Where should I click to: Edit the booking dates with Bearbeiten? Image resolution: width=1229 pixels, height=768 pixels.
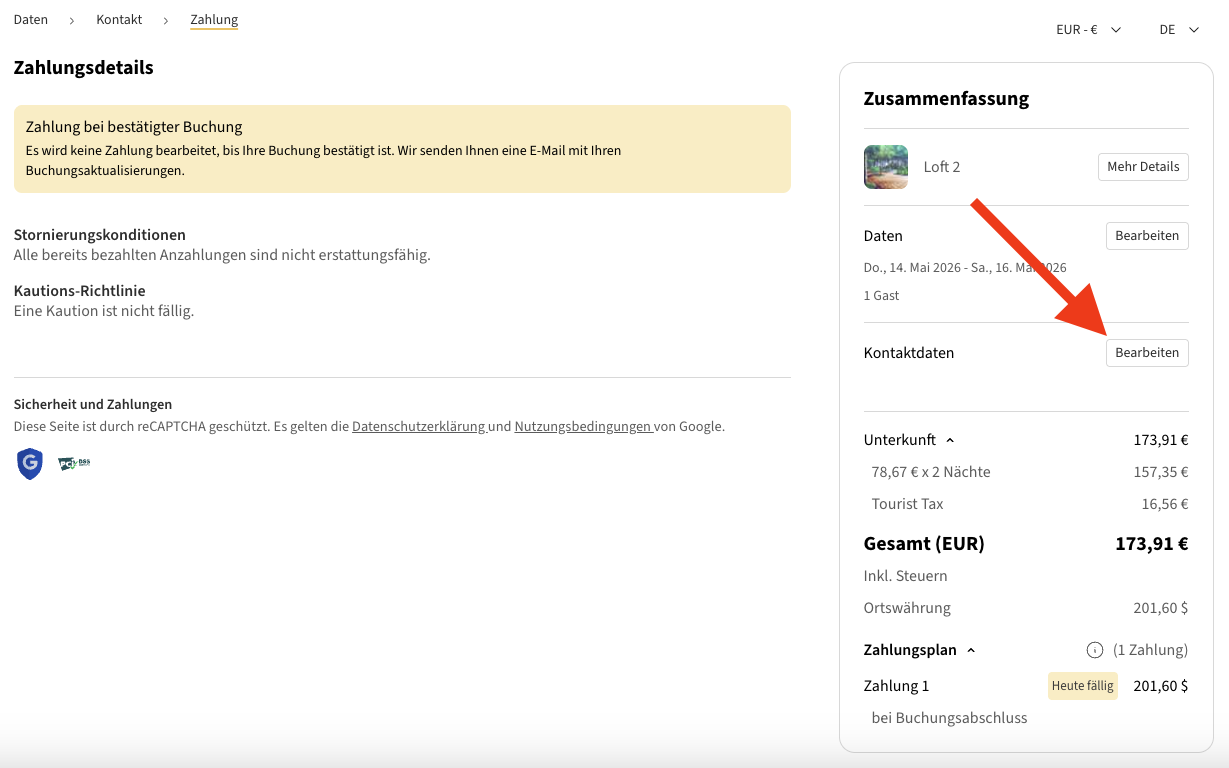(x=1147, y=236)
